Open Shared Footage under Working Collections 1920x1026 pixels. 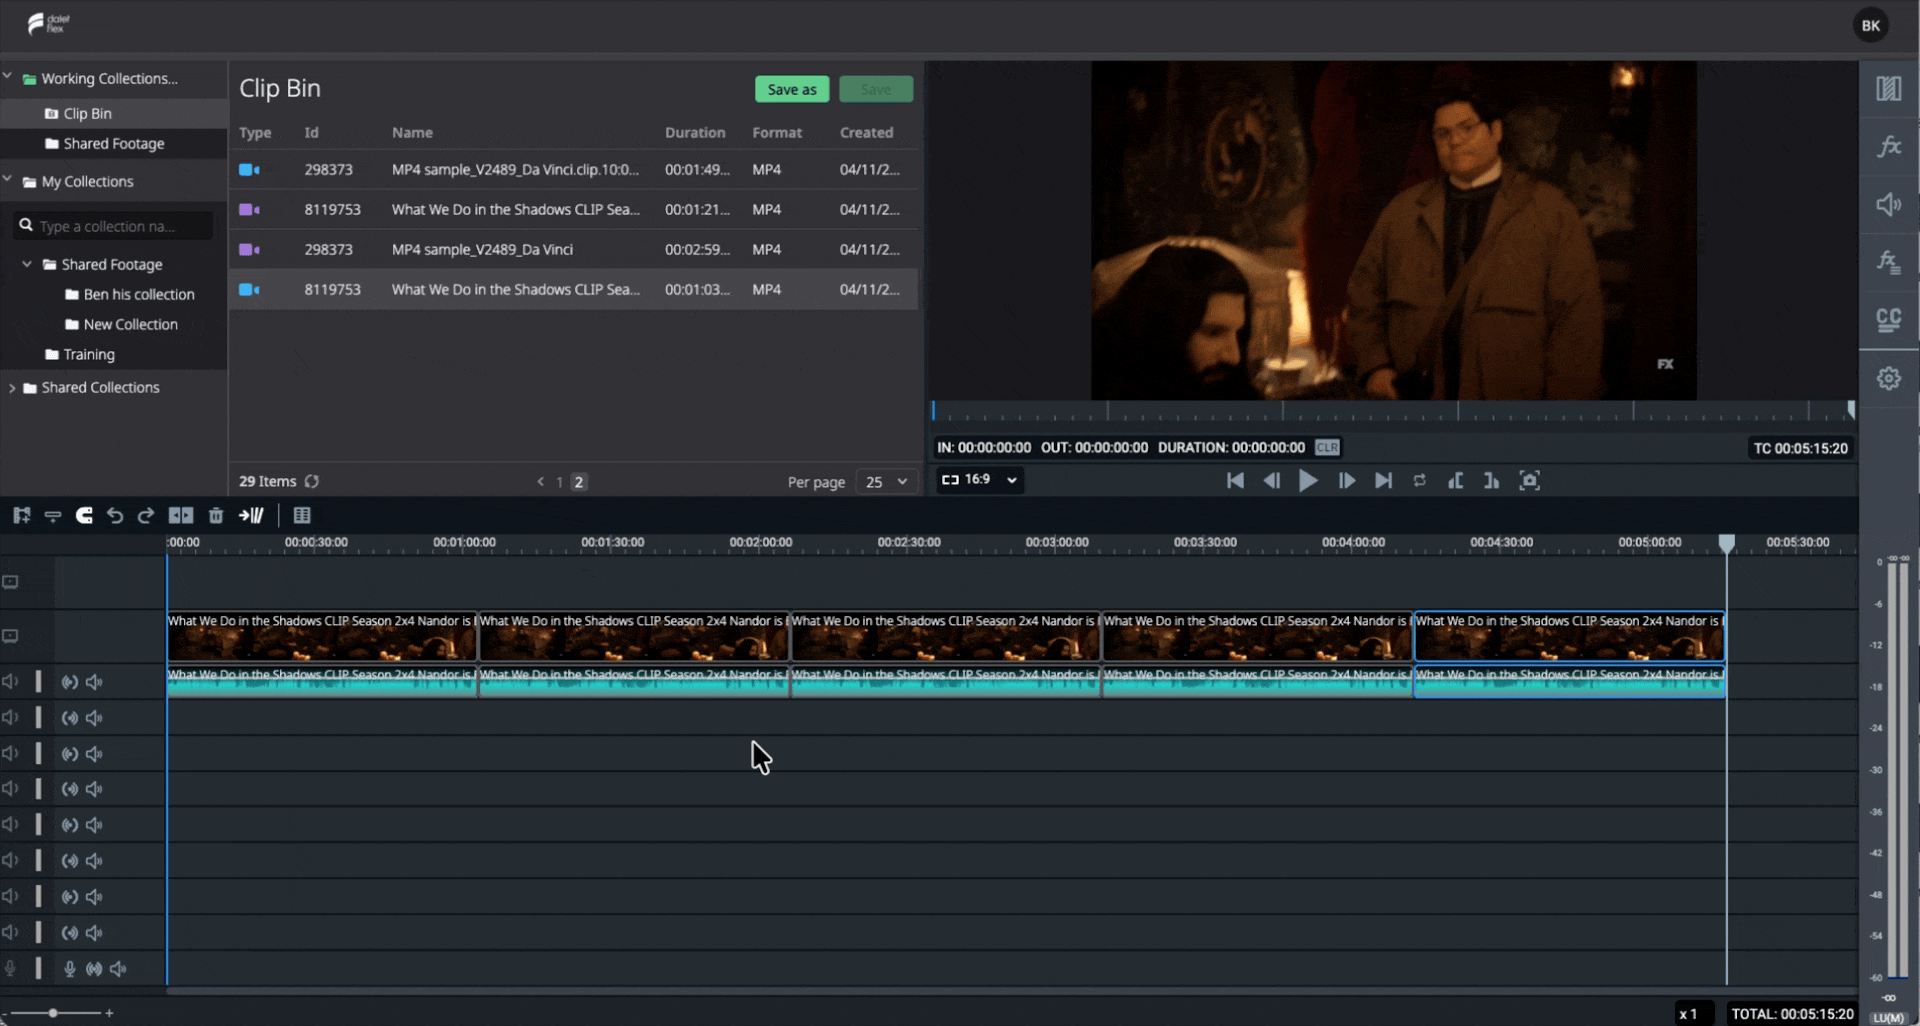point(114,144)
